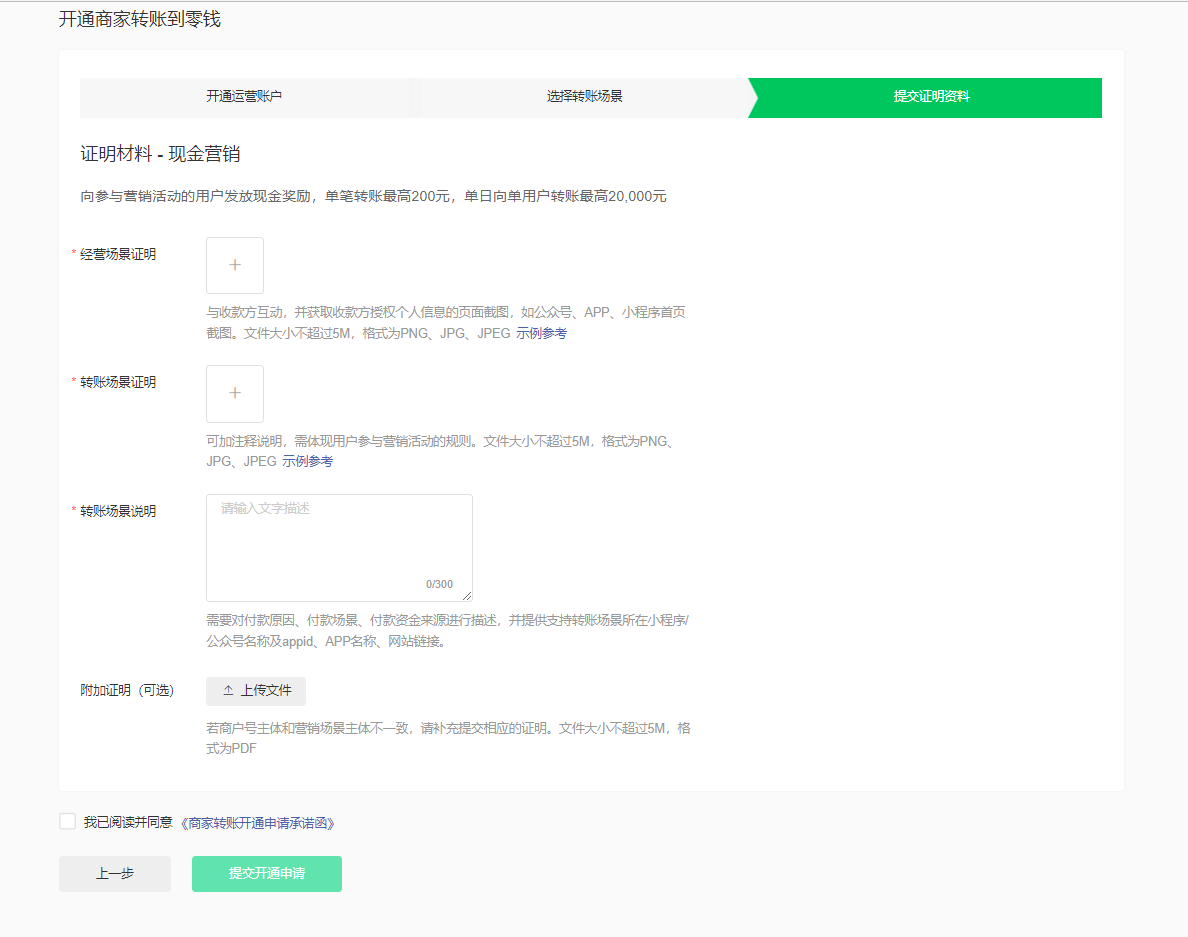The width and height of the screenshot is (1188, 937).
Task: Click the 附加证明（可选）field label
Action: (127, 691)
